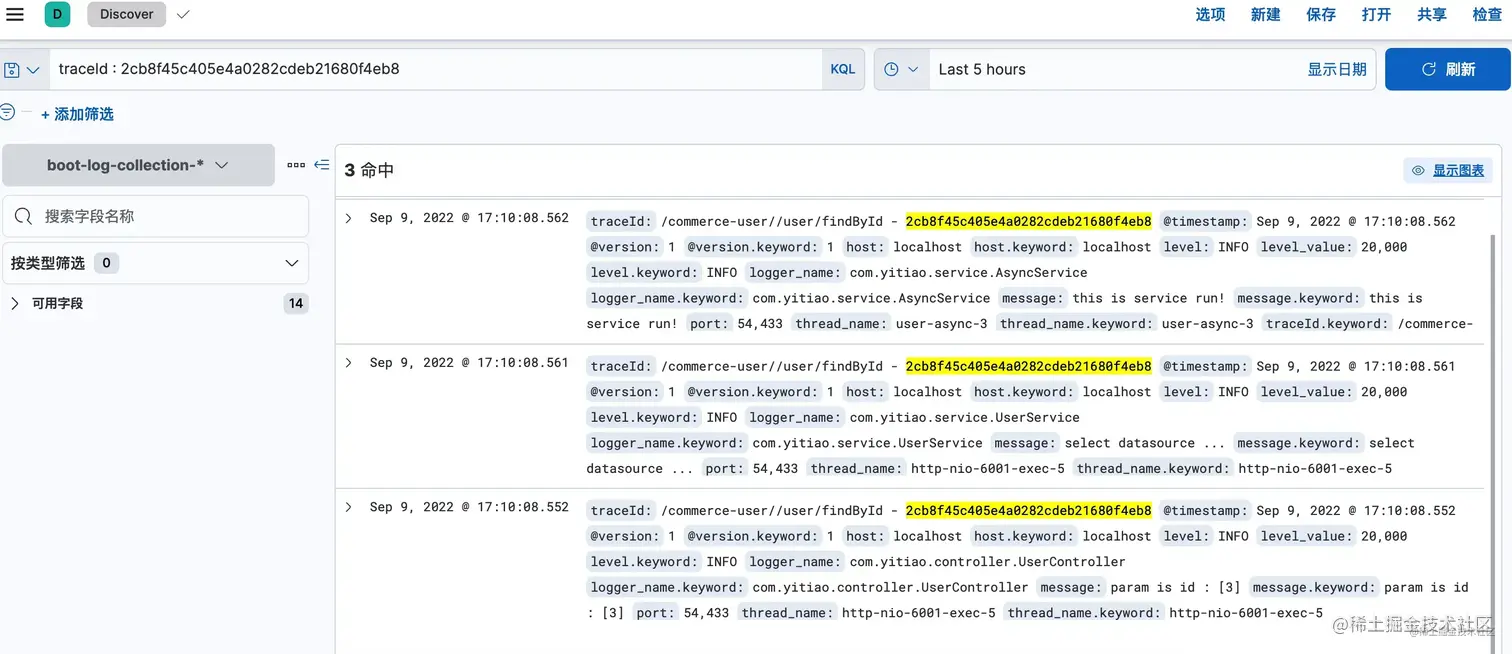Open the clock quick time menu
1512x654 pixels.
pos(901,70)
